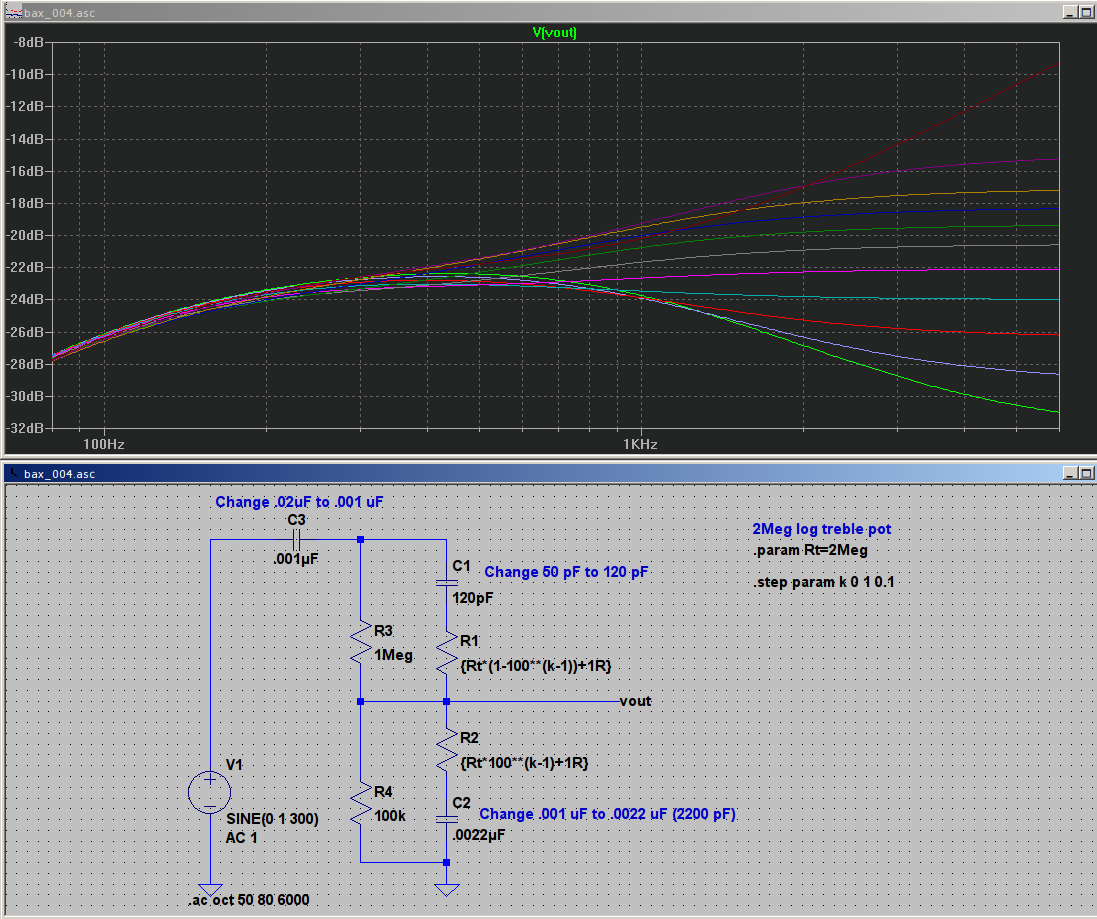Select the C2 capacitor symbol
The image size is (1097, 919).
[446, 819]
